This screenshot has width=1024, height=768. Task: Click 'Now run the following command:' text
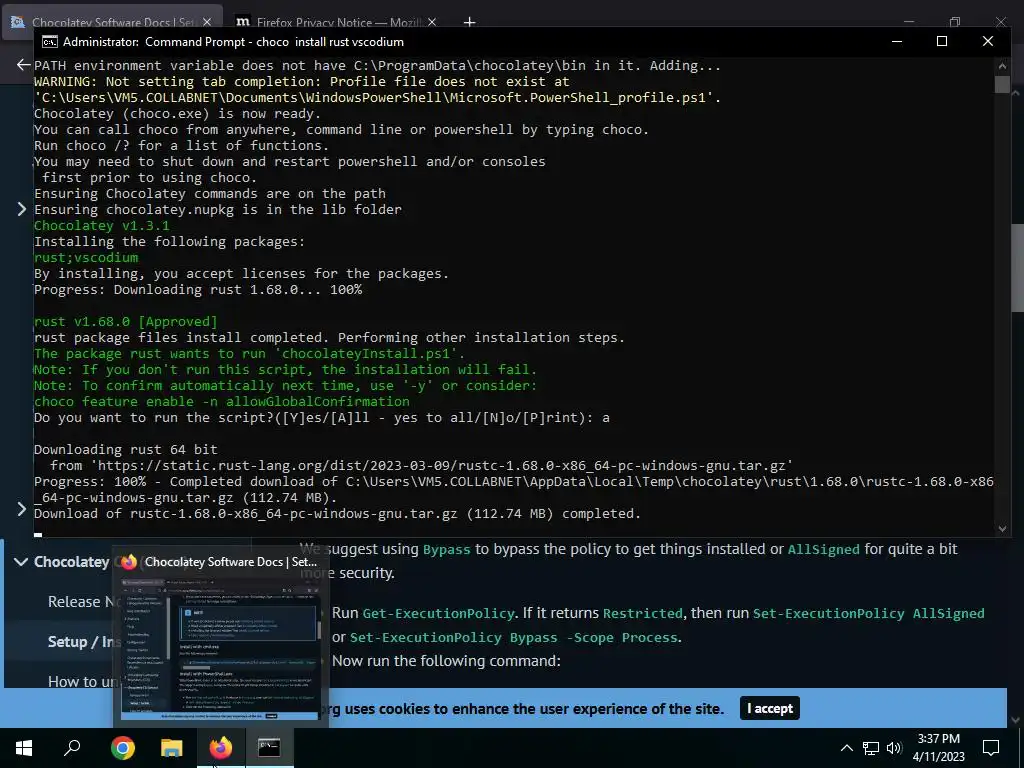pos(446,661)
